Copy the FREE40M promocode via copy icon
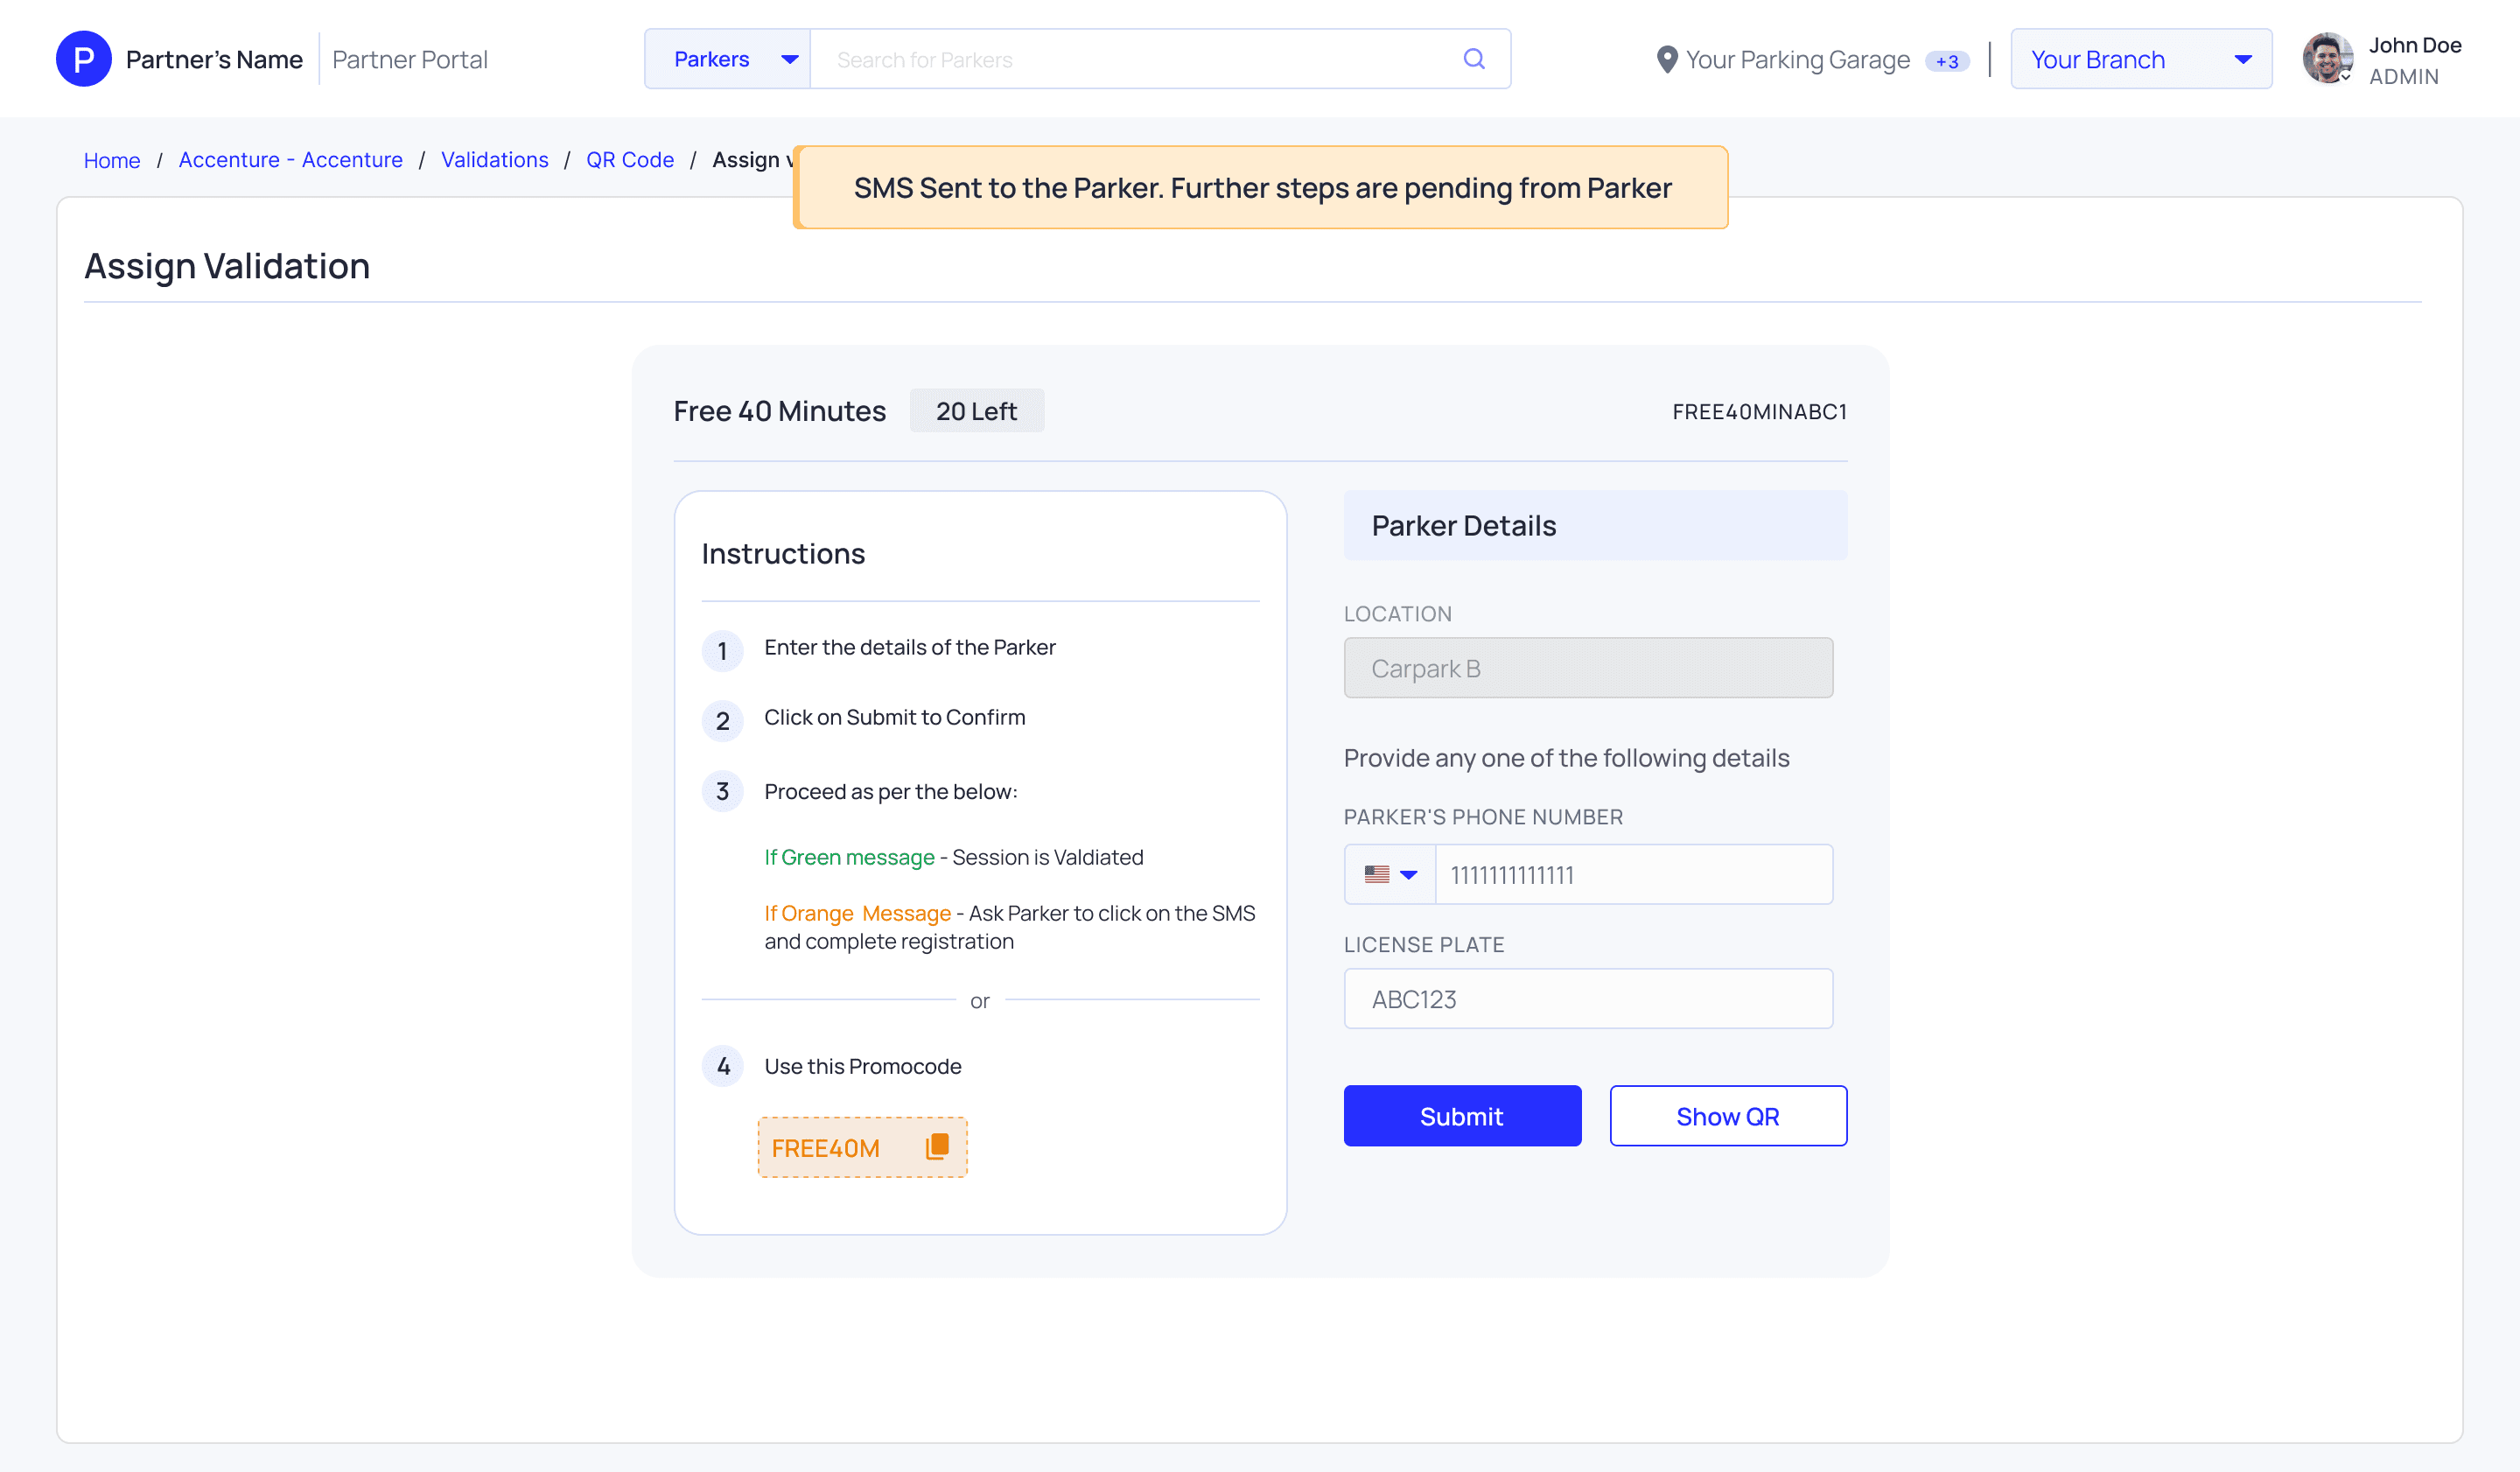This screenshot has height=1472, width=2520. coord(937,1146)
